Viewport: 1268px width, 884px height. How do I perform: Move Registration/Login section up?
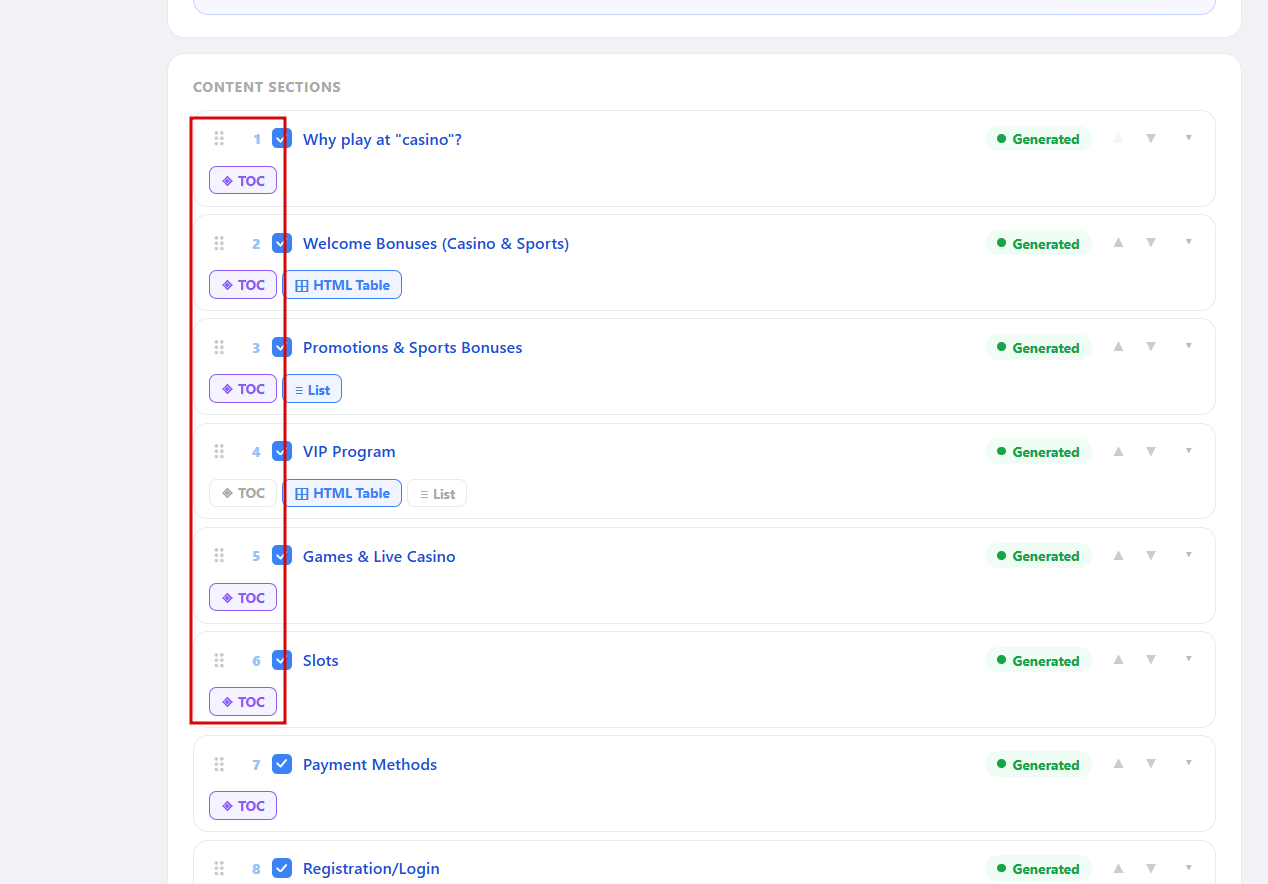pos(1119,867)
